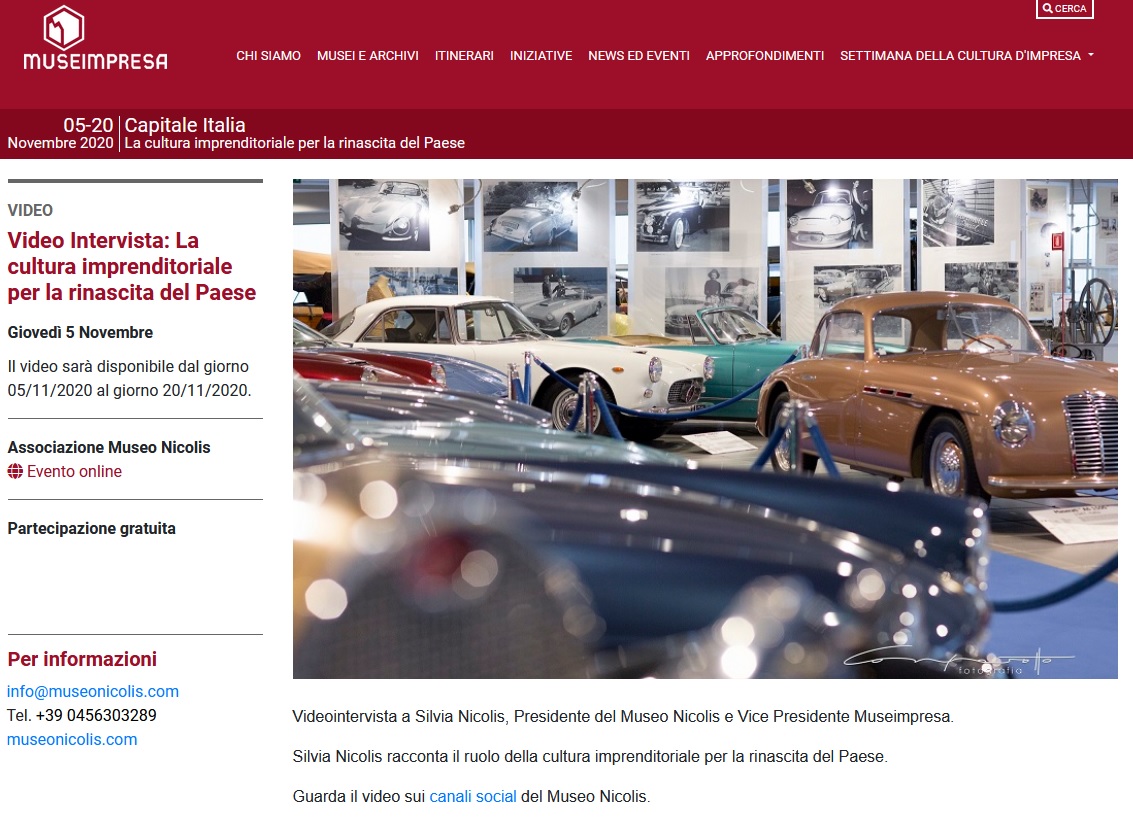Open the Musei e Archivi menu
The image size is (1133, 829).
click(x=368, y=56)
